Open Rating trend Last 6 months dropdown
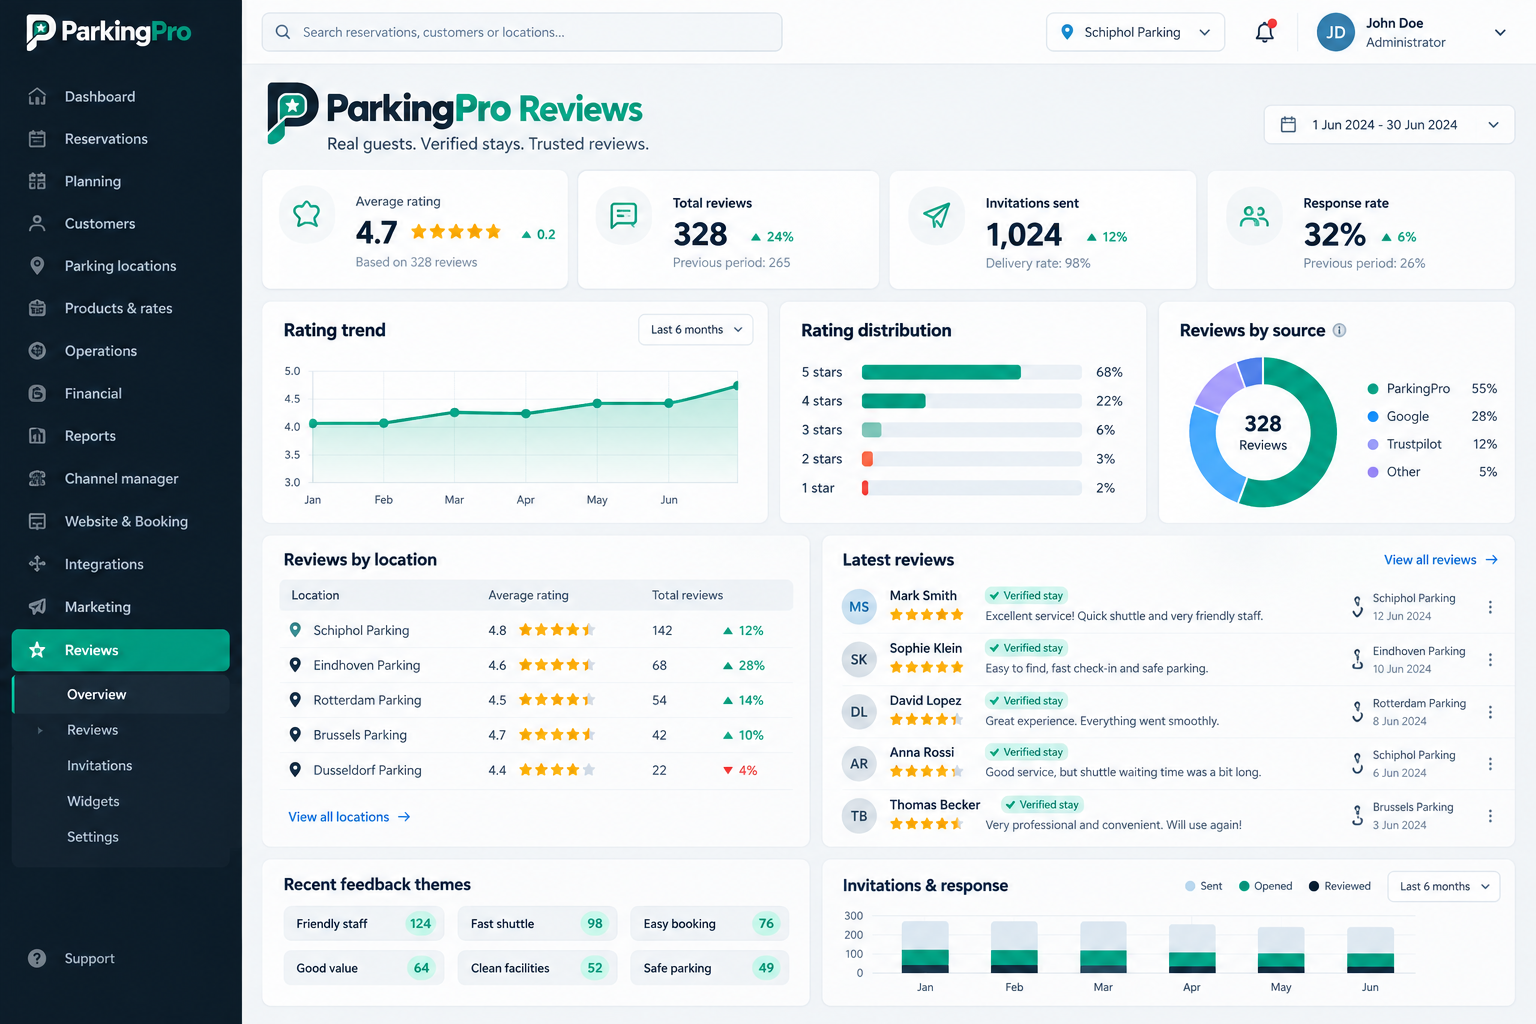 696,330
